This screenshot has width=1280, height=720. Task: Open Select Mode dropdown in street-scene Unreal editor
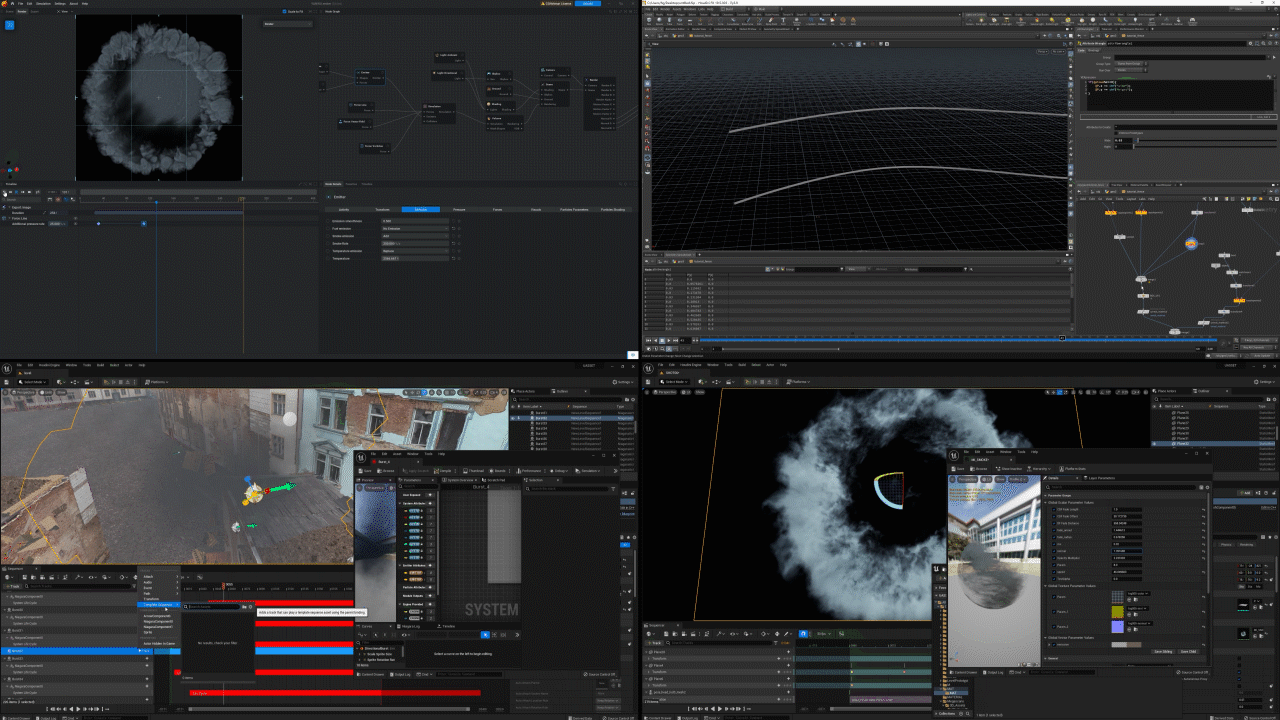tap(34, 382)
